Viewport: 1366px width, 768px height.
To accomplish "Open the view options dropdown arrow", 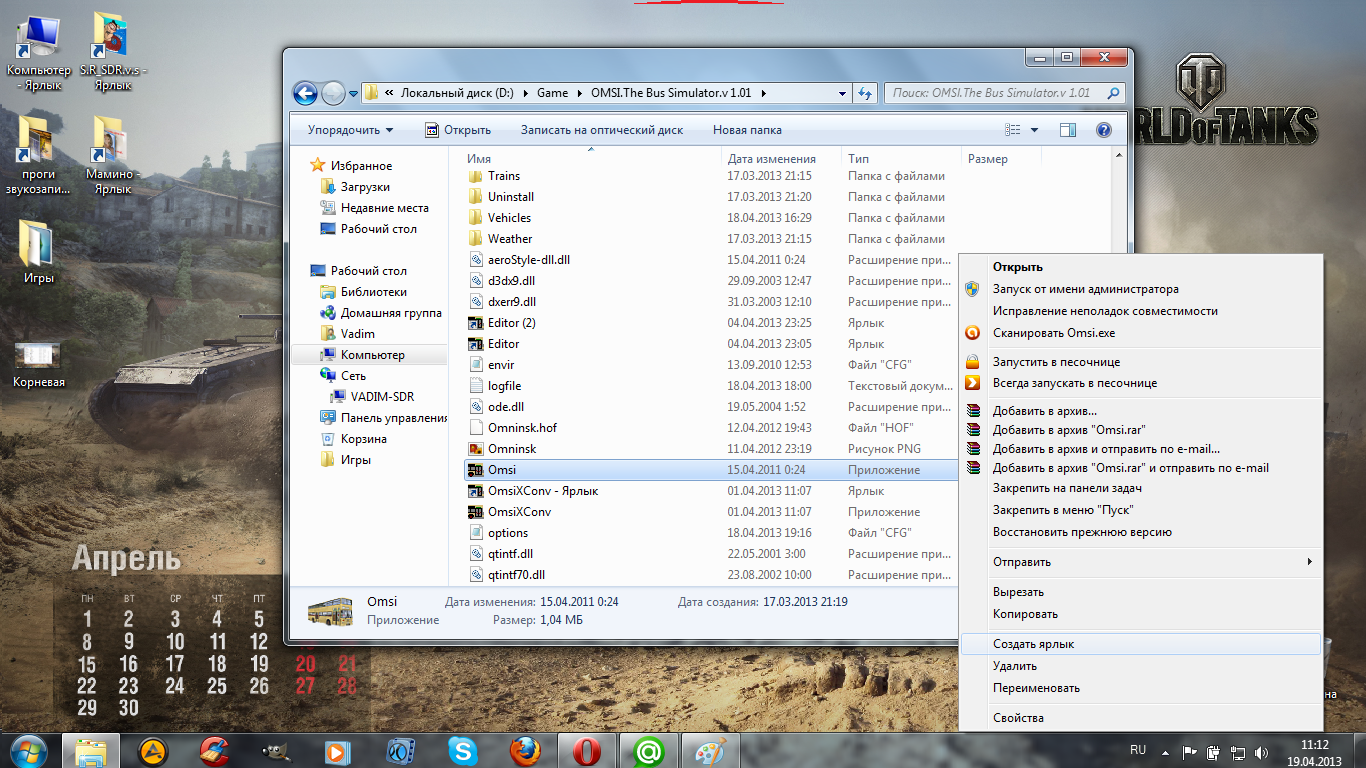I will point(1034,130).
